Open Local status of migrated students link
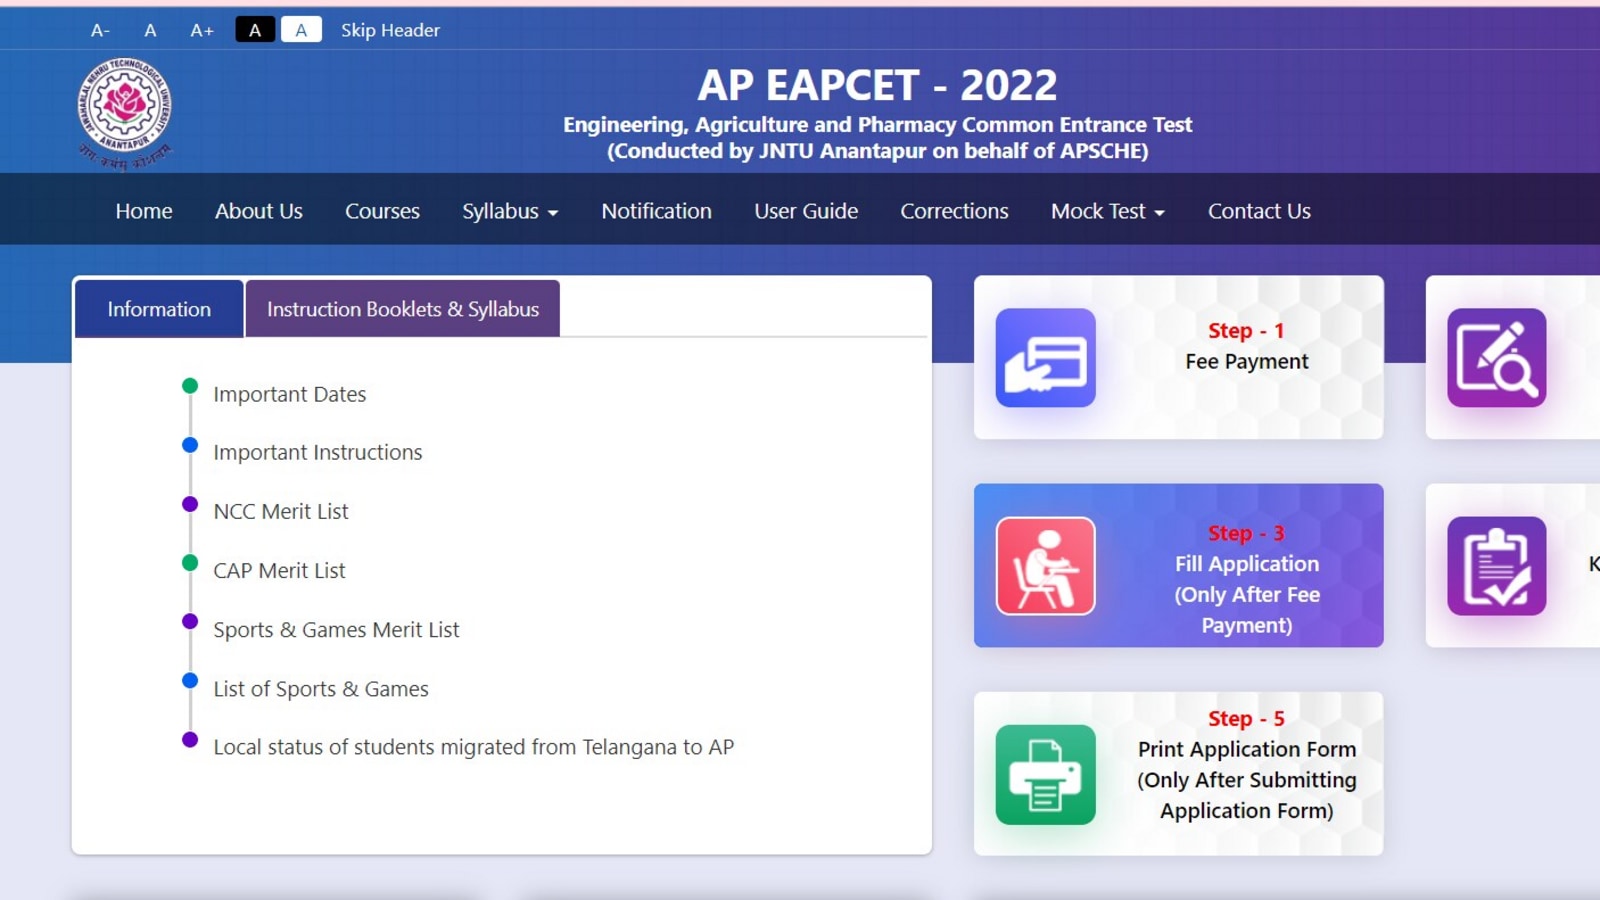Screen dimensions: 1600x900 [x=474, y=747]
